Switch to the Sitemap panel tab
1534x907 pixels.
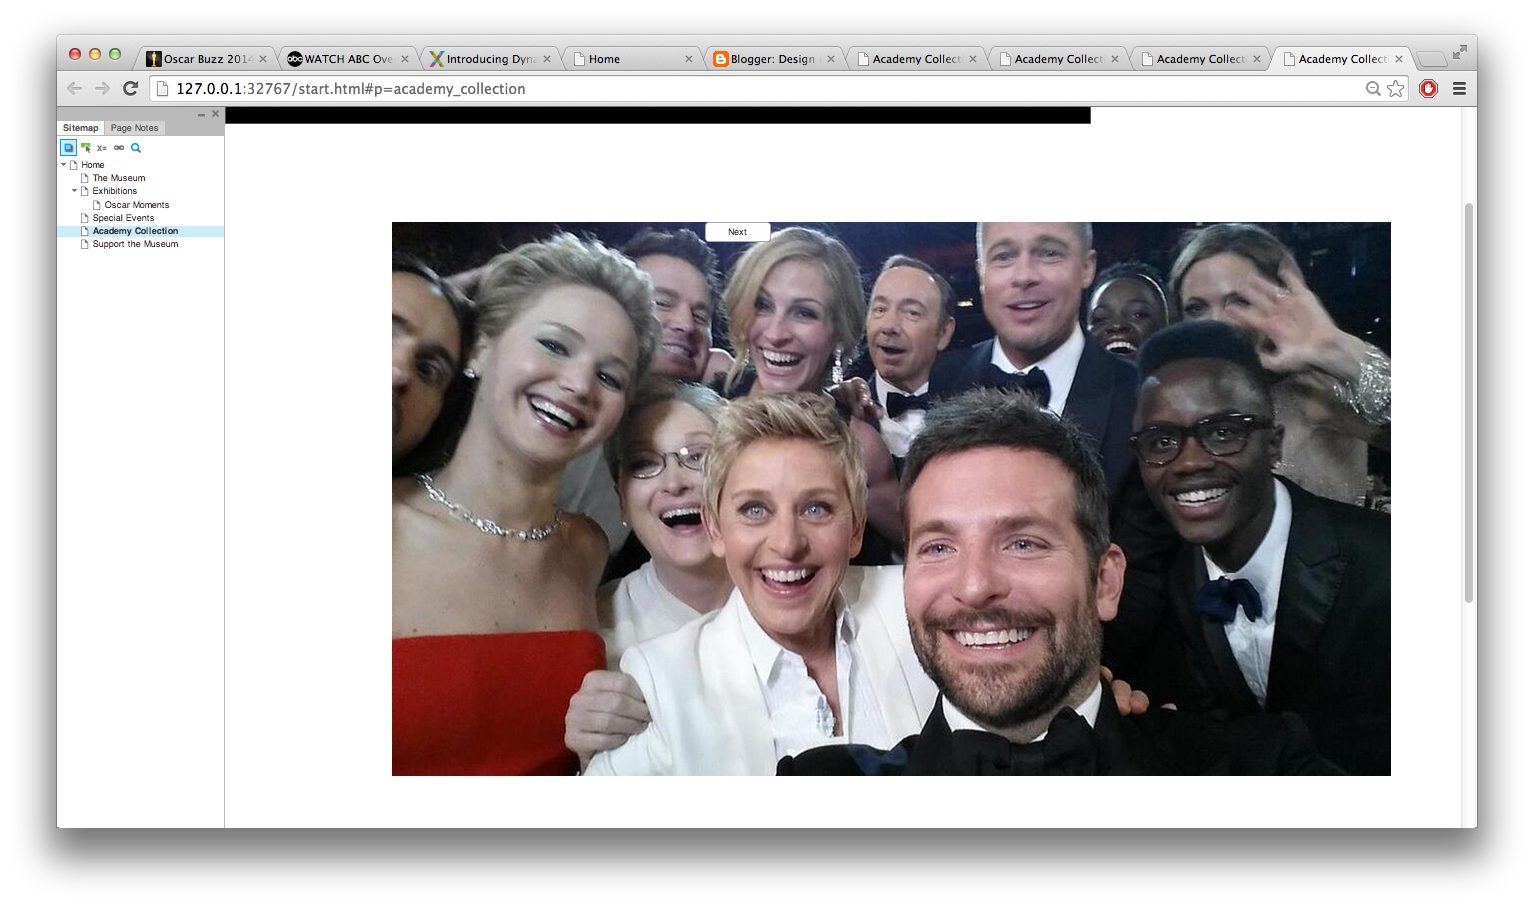pos(80,128)
